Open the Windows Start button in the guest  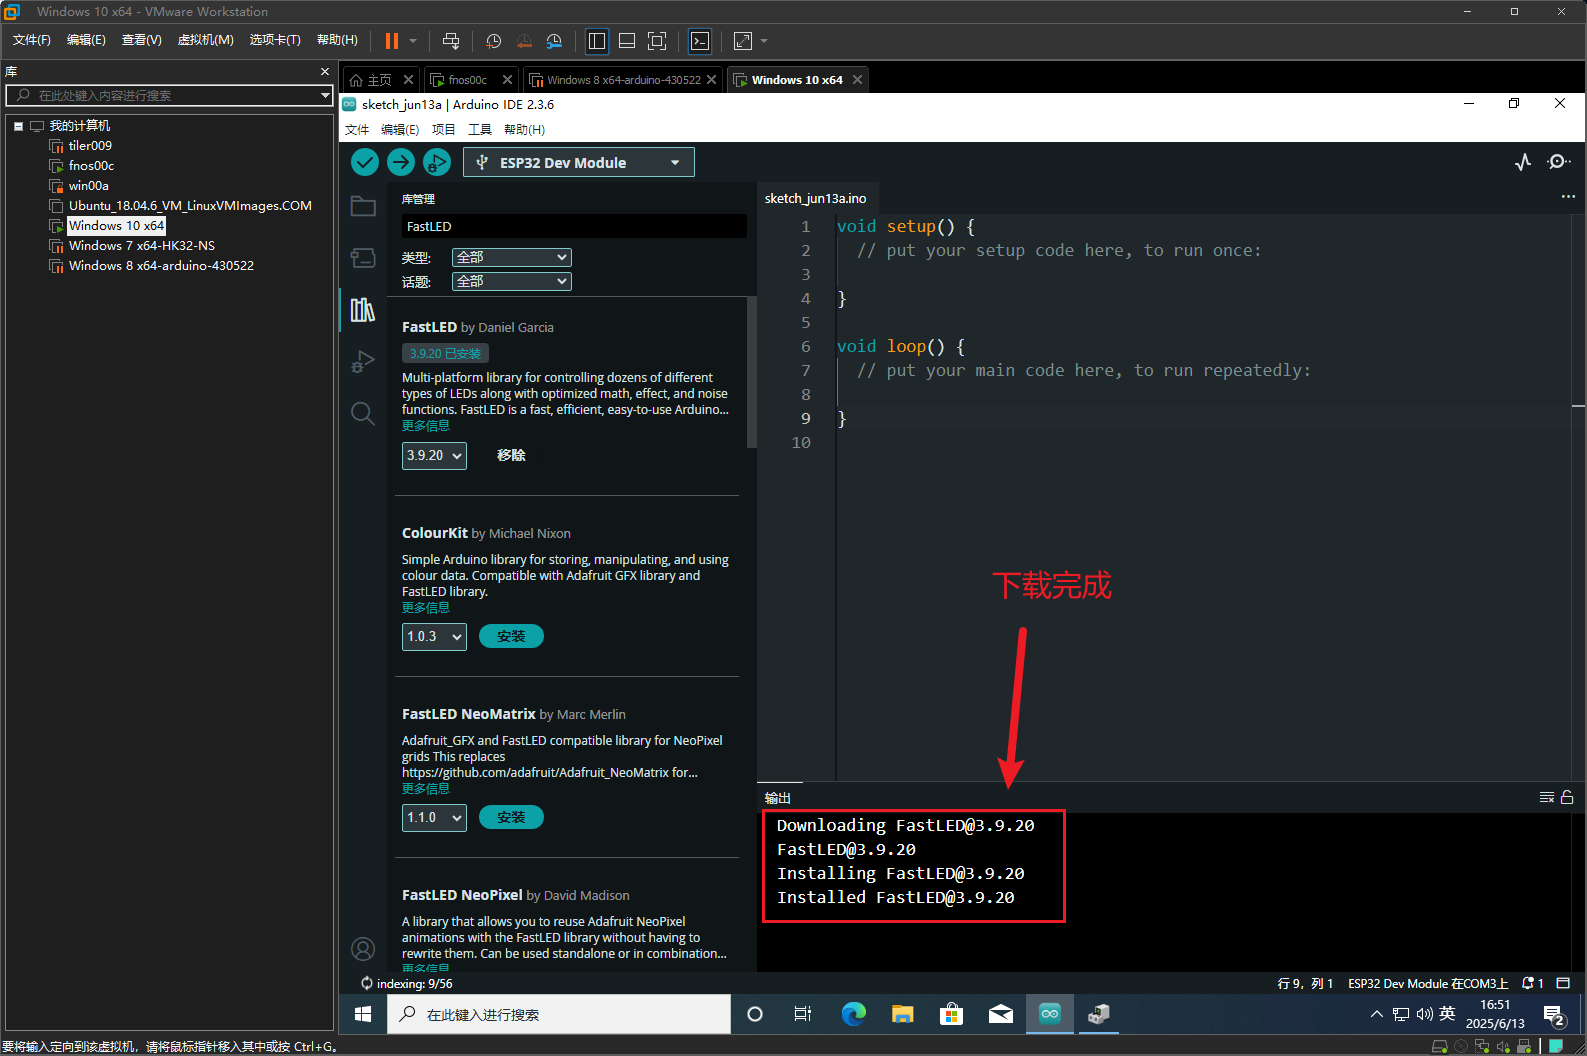[363, 1014]
